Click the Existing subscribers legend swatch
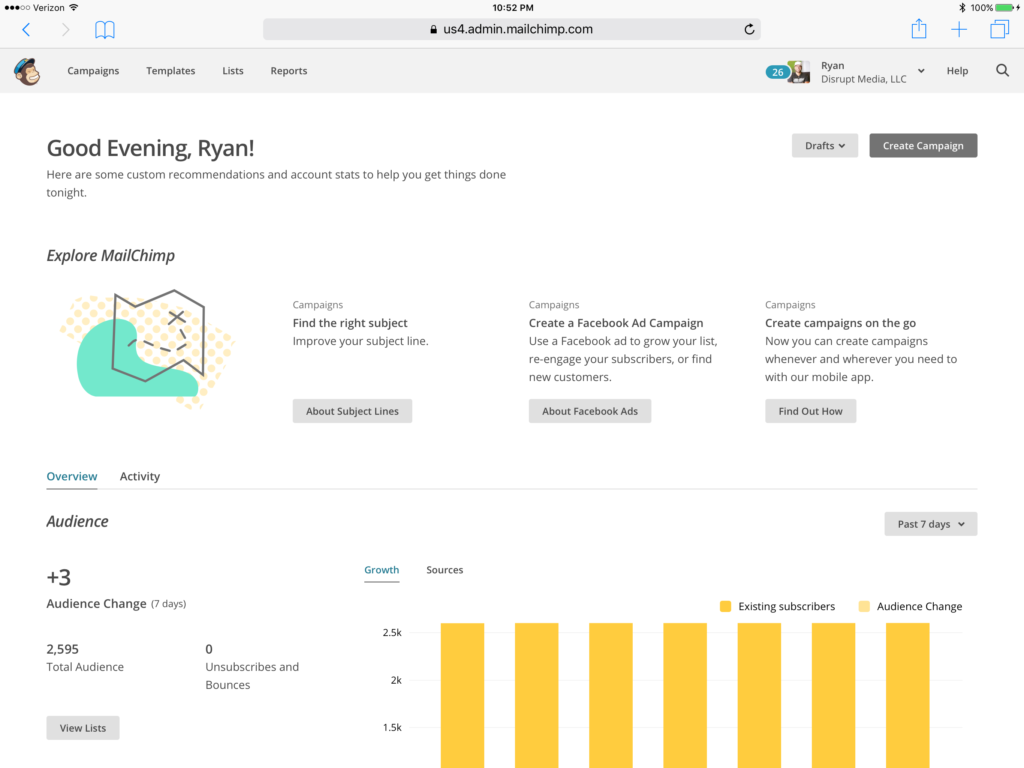 click(x=725, y=606)
